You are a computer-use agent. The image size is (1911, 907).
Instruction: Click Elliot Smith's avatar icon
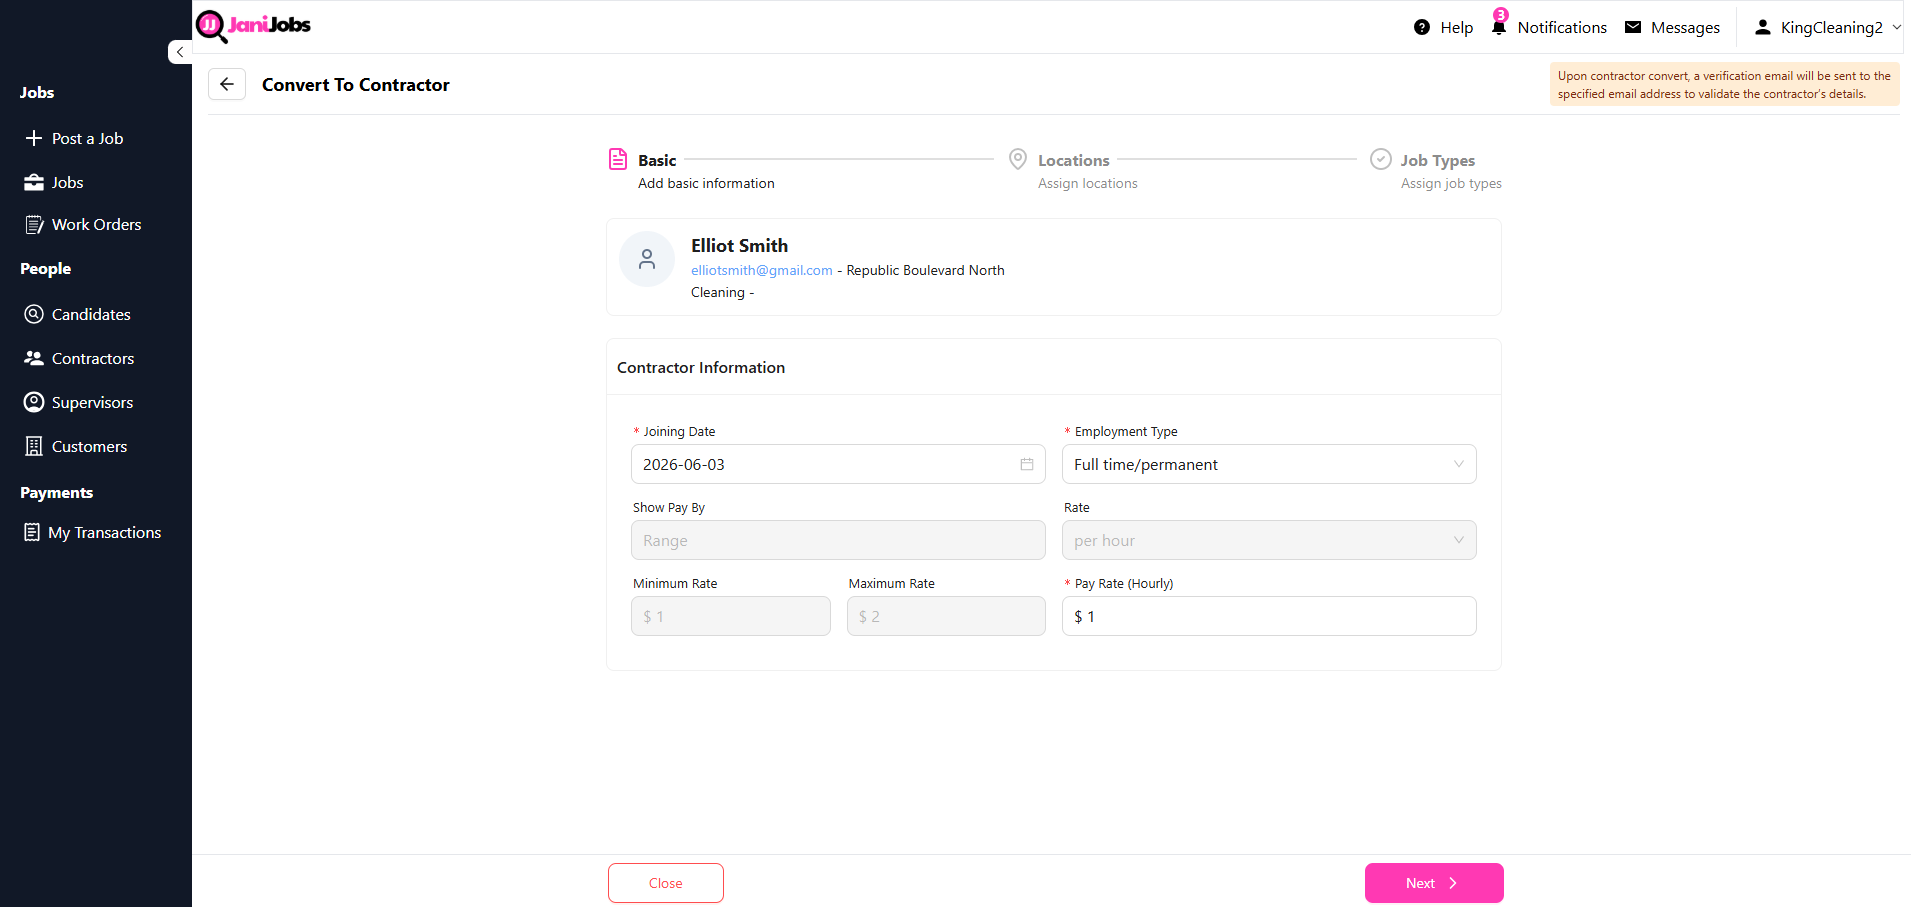tap(647, 259)
